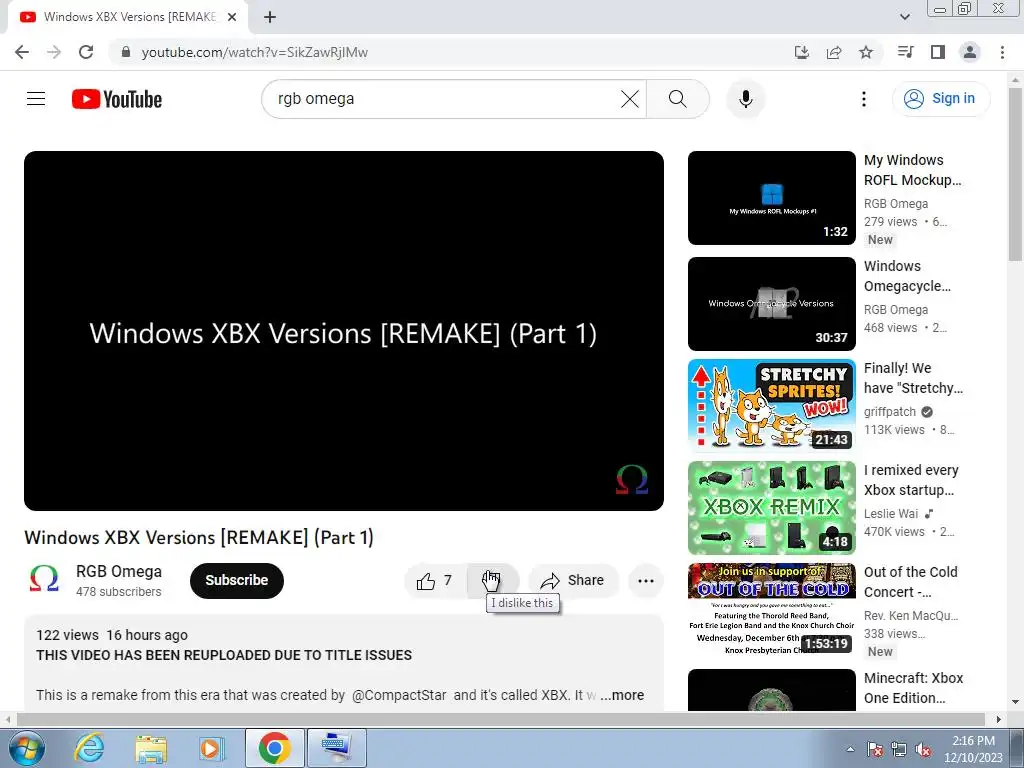Click the Sign in button
This screenshot has width=1024, height=768.
(x=941, y=99)
